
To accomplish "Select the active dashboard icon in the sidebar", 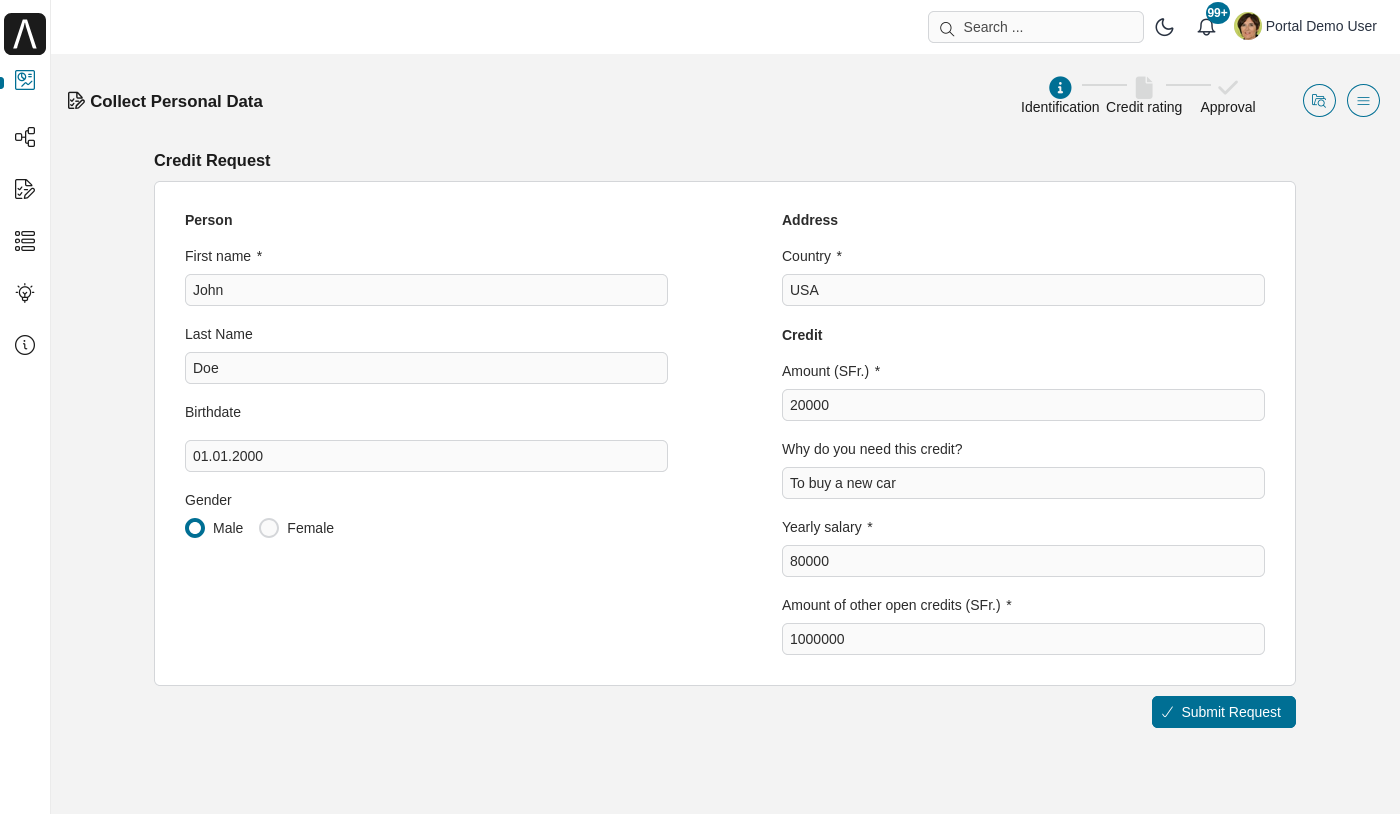I will click(x=25, y=80).
